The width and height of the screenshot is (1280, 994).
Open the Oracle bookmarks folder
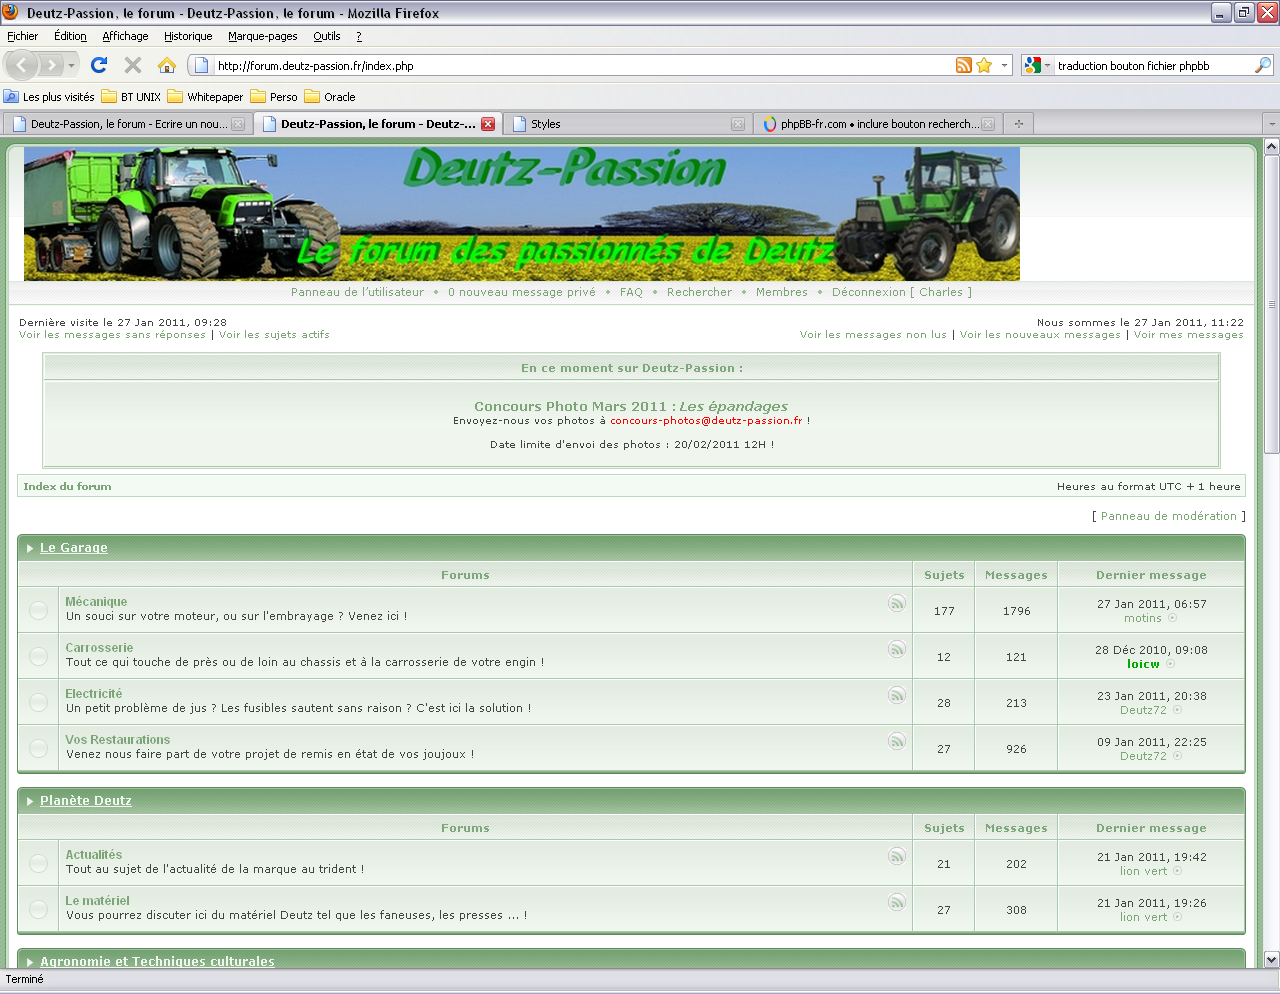(x=330, y=97)
